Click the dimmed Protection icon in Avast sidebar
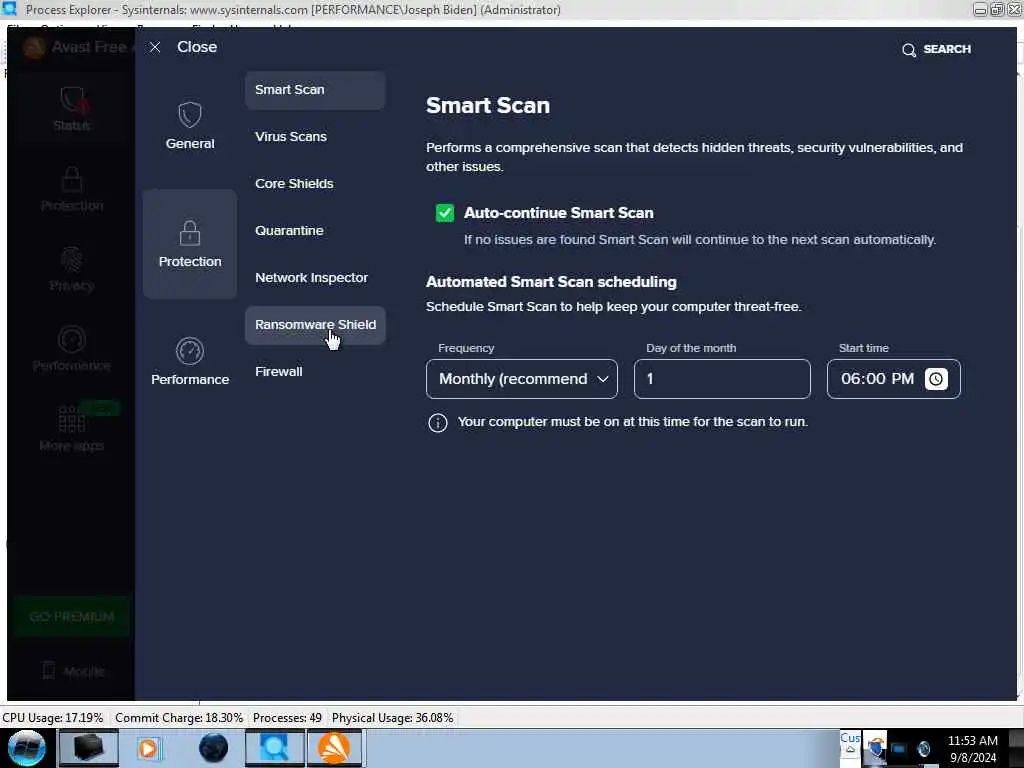Viewport: 1024px width, 768px height. tap(72, 180)
